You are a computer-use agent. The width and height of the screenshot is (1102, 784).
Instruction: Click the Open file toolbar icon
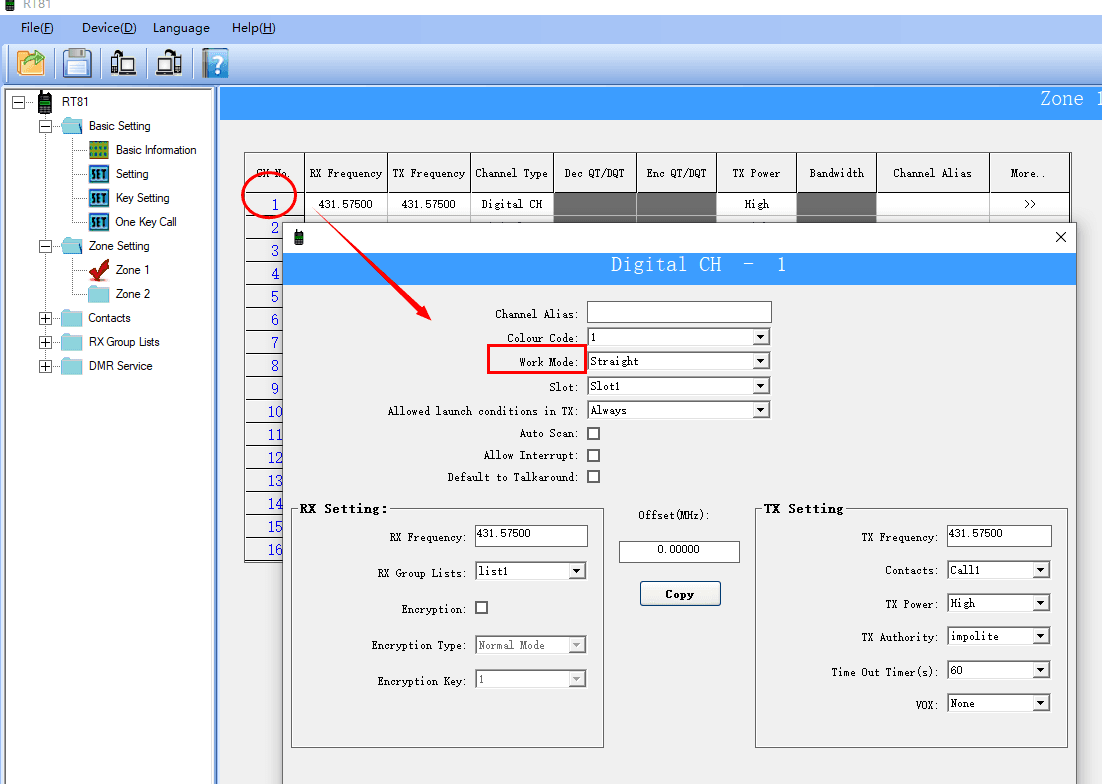click(x=32, y=63)
